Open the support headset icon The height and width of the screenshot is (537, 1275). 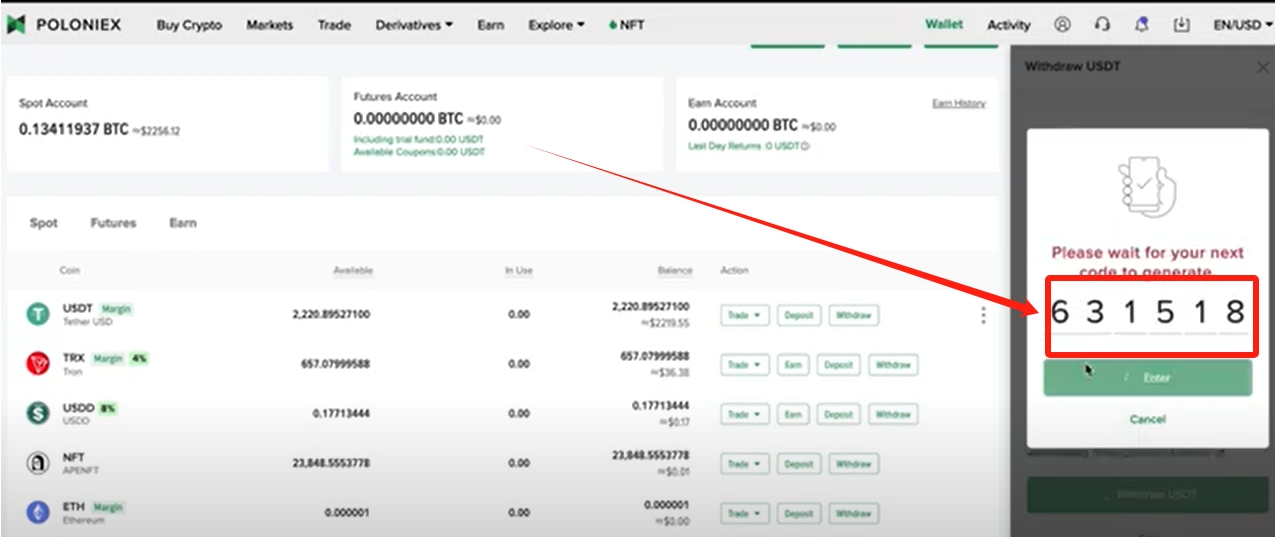1102,25
